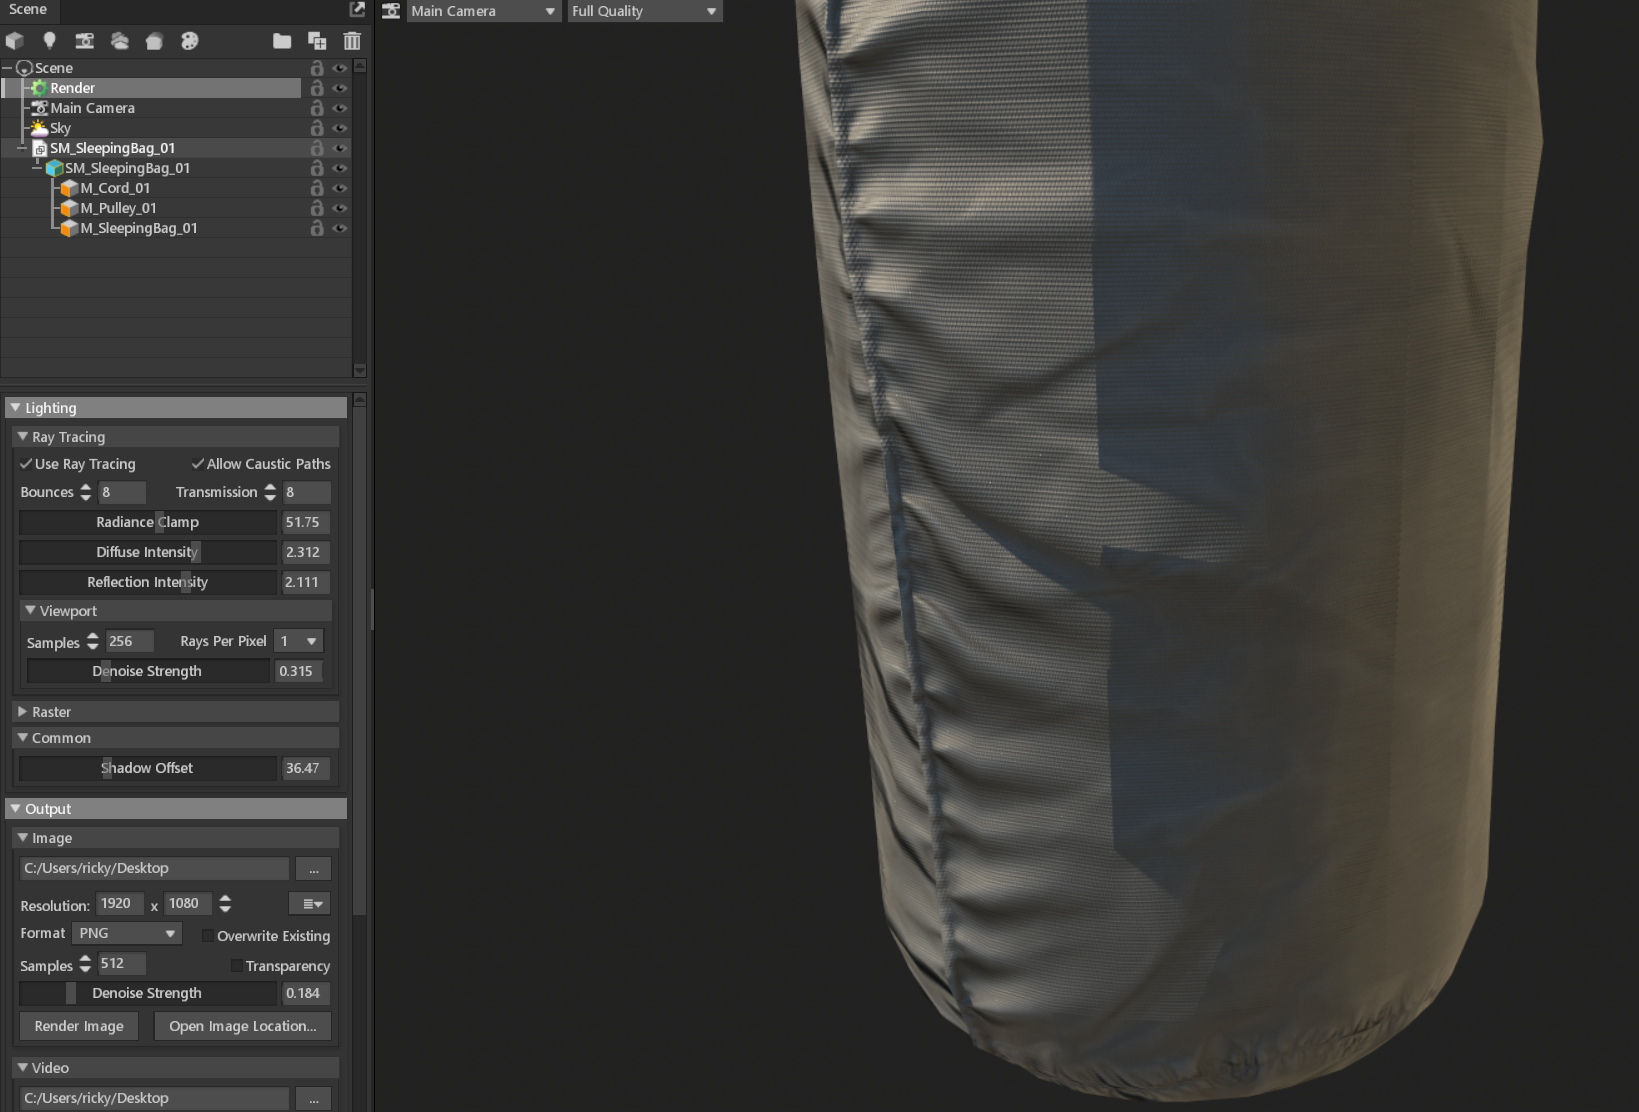Click the Main Camera icon in the scene tree
This screenshot has height=1112, width=1639.
tap(40, 108)
